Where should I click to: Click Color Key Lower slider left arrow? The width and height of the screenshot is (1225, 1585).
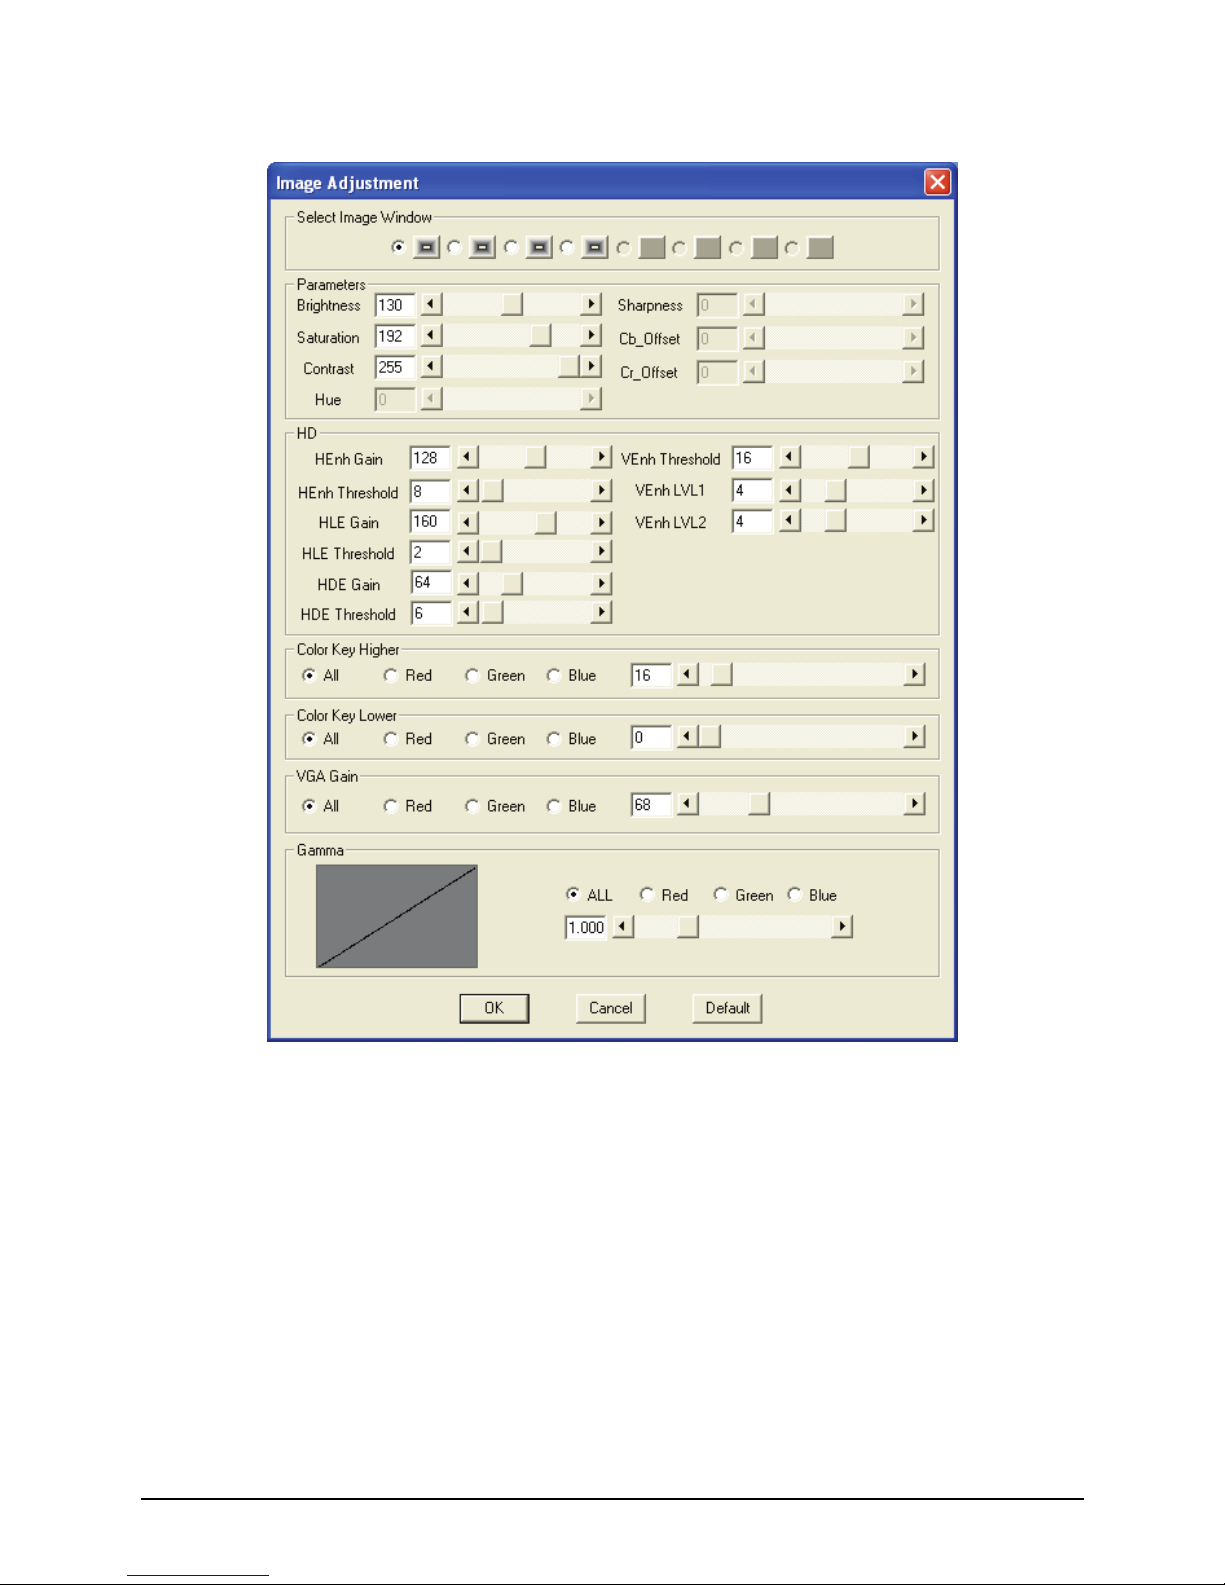click(687, 737)
